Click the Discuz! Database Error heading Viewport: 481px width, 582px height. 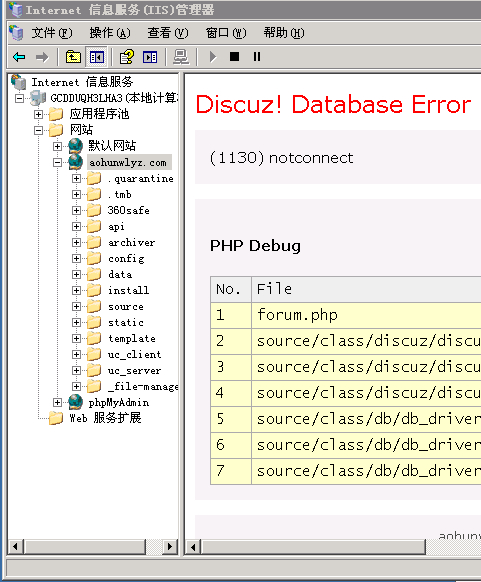[333, 104]
